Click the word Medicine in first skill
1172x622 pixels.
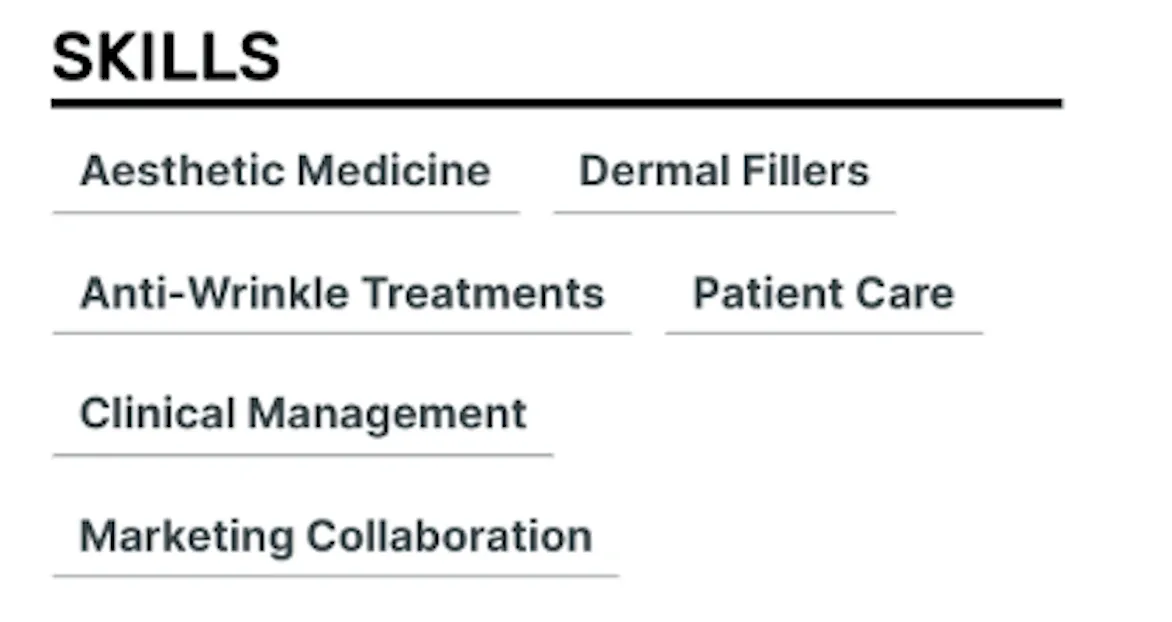pyautogui.click(x=394, y=170)
